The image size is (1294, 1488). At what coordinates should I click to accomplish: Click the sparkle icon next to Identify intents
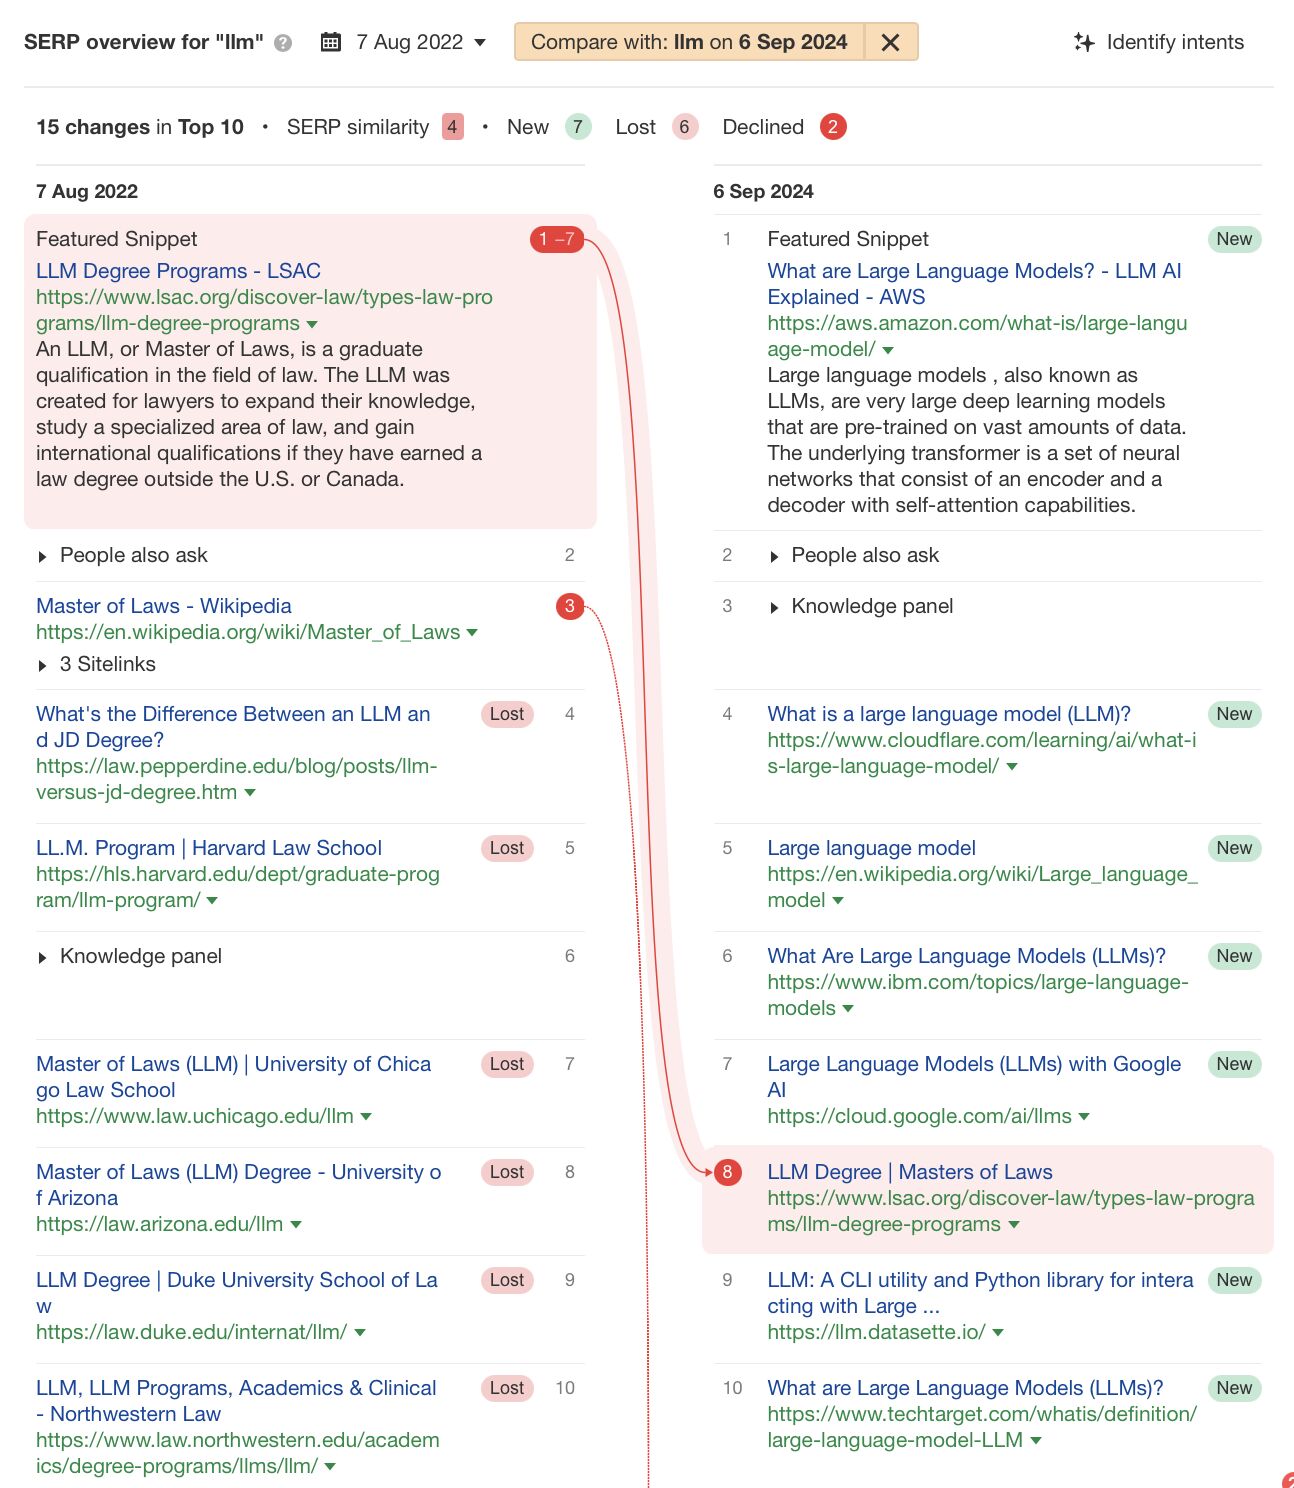point(1082,42)
